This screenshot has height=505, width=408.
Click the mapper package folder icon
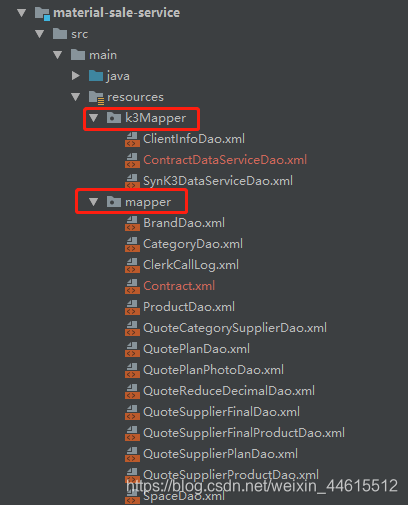tap(114, 202)
